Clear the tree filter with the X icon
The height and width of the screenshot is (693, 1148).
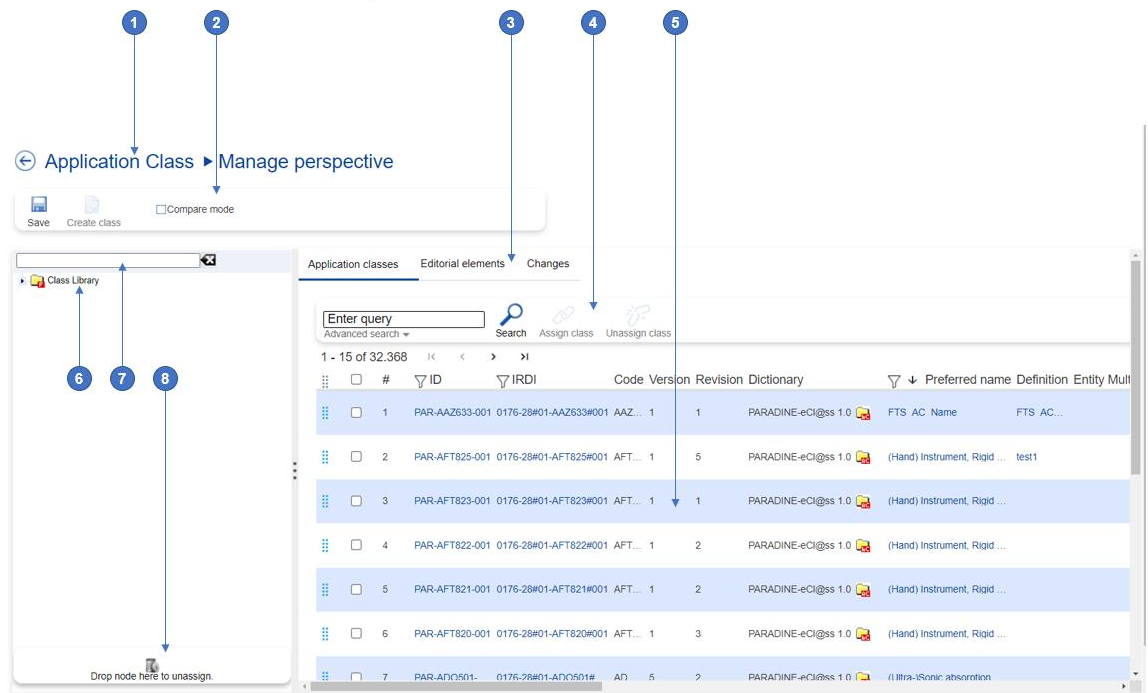[x=208, y=260]
